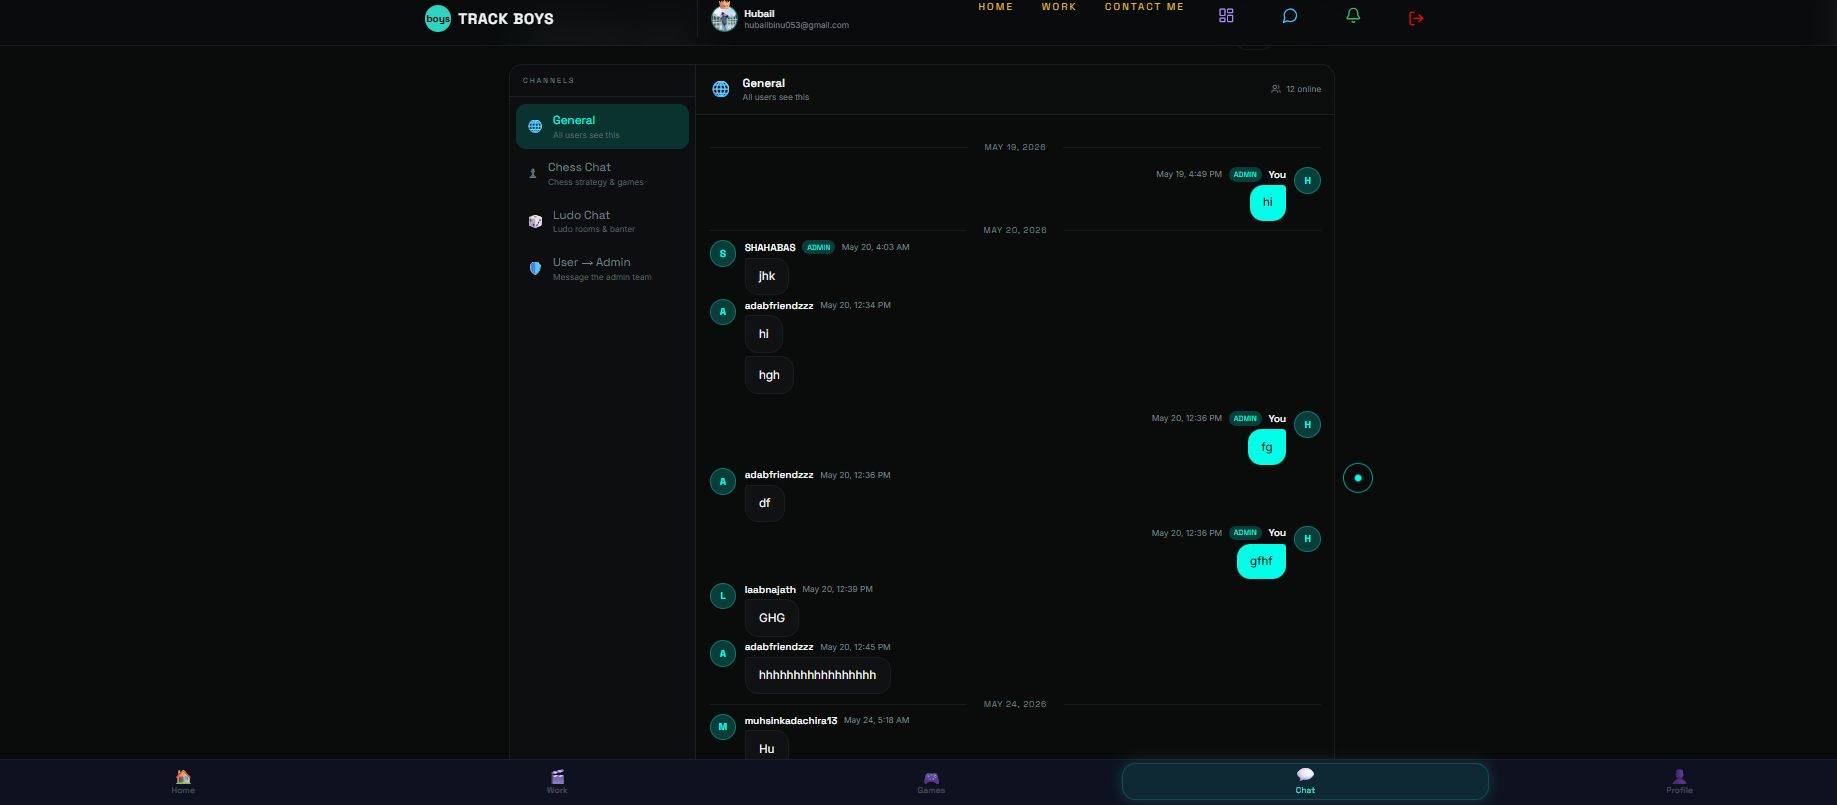Open notifications bell icon
This screenshot has height=805, width=1837.
pos(1353,15)
